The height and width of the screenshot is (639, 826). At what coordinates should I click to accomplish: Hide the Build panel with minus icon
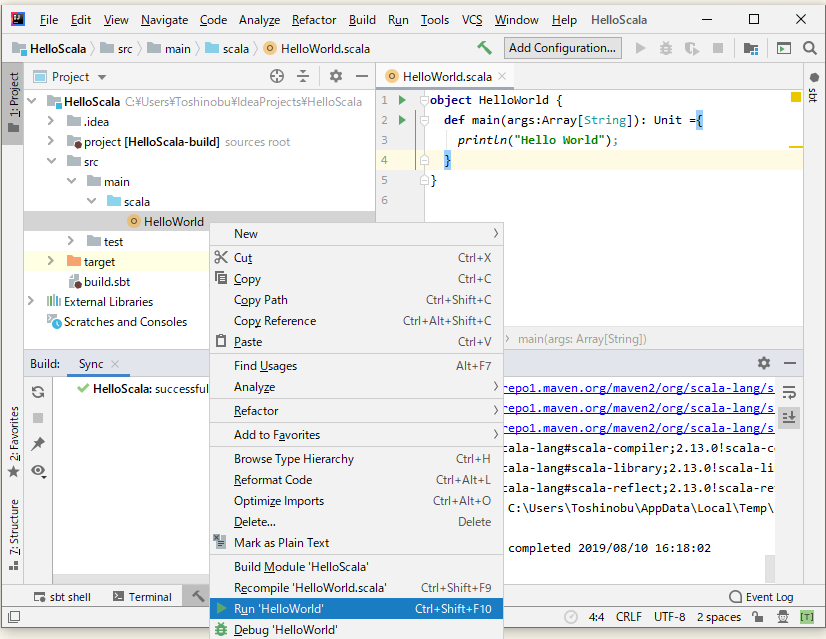(x=790, y=363)
